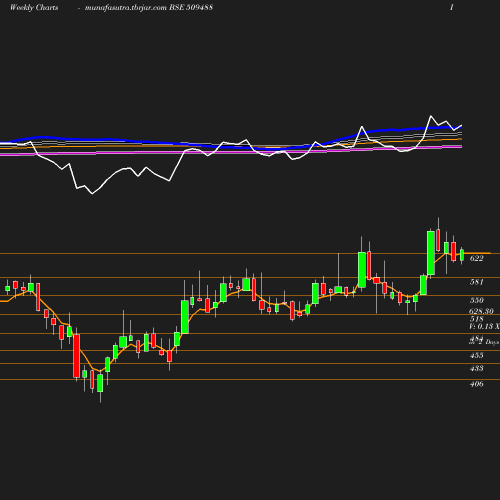Click the 581 price level label
This screenshot has width=500, height=500.
pos(477,282)
